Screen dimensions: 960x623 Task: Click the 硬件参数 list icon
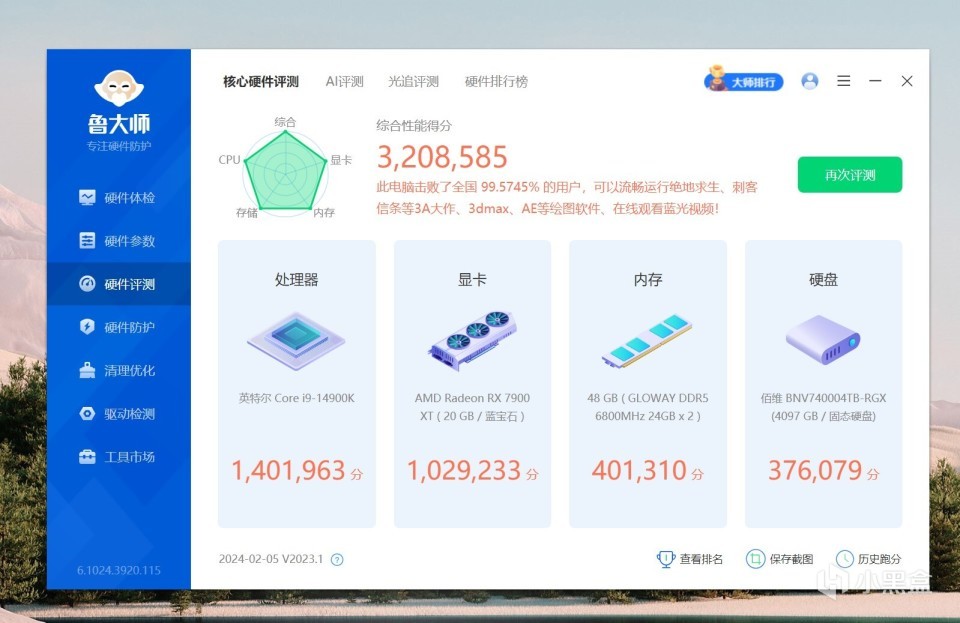pos(87,241)
